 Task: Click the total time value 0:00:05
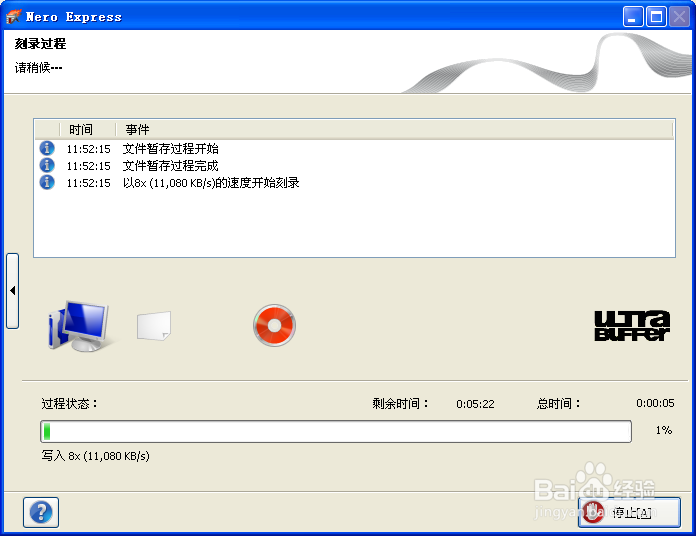coord(655,403)
